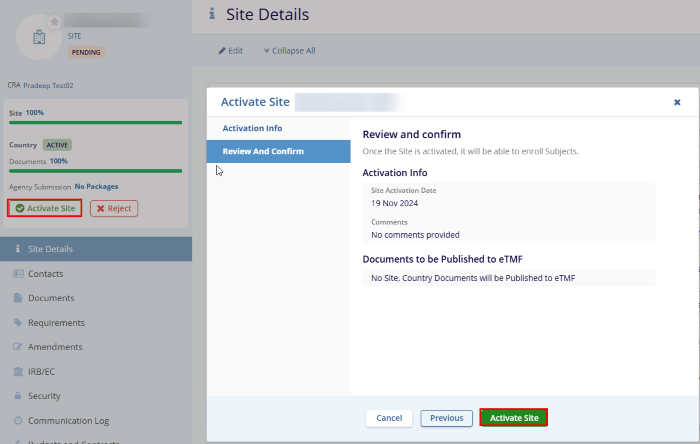Open Documents from the sidebar

(x=51, y=298)
